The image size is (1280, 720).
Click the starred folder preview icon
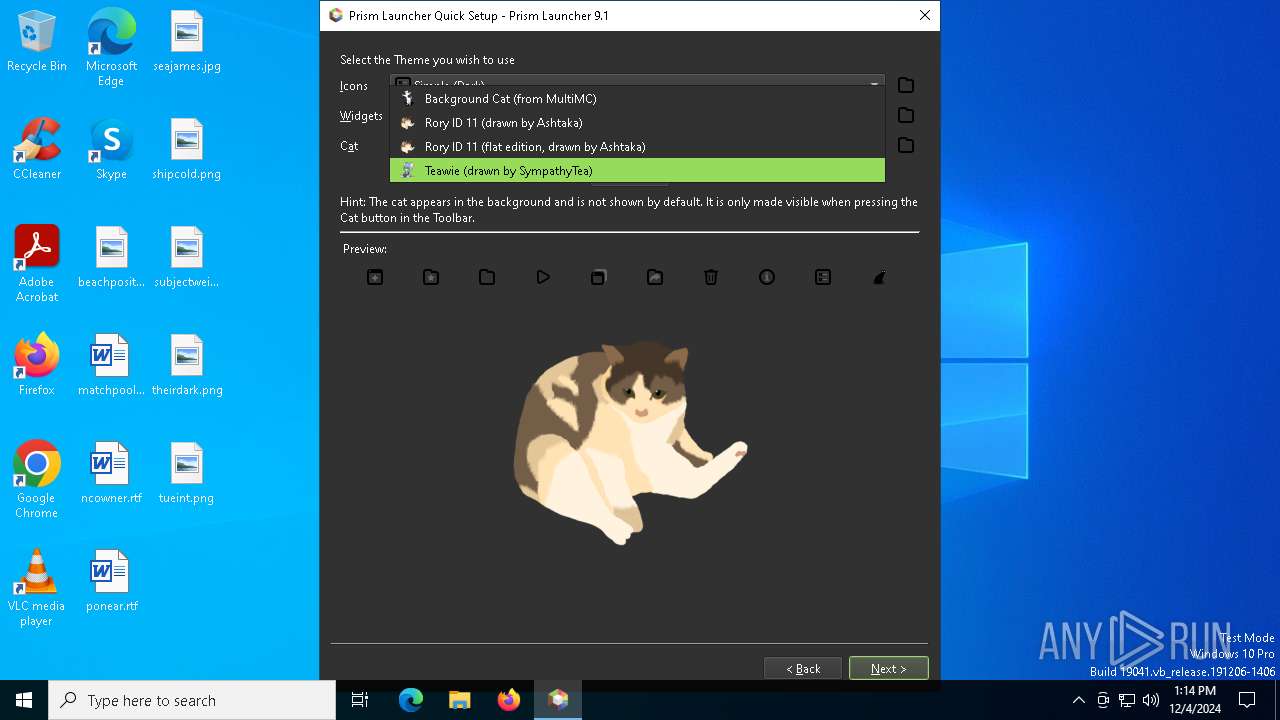(431, 277)
